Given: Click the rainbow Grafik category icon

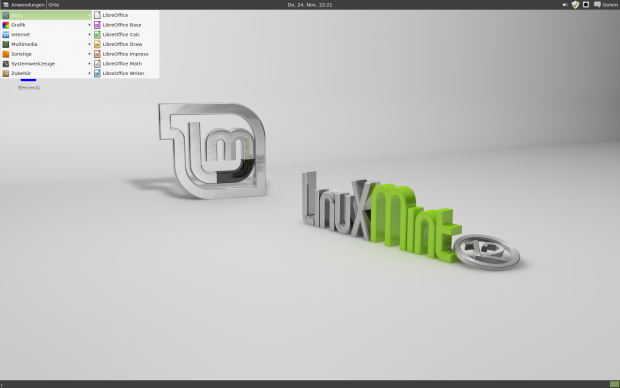Looking at the screenshot, I should (6, 25).
